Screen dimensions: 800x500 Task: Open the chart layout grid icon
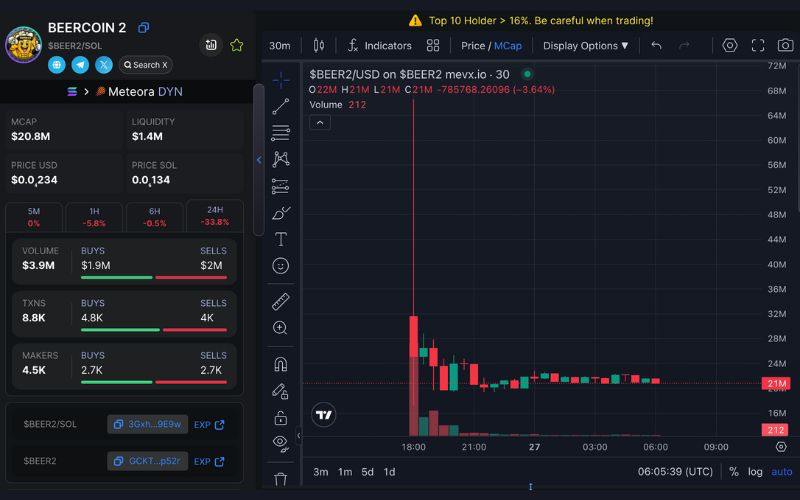pyautogui.click(x=433, y=46)
